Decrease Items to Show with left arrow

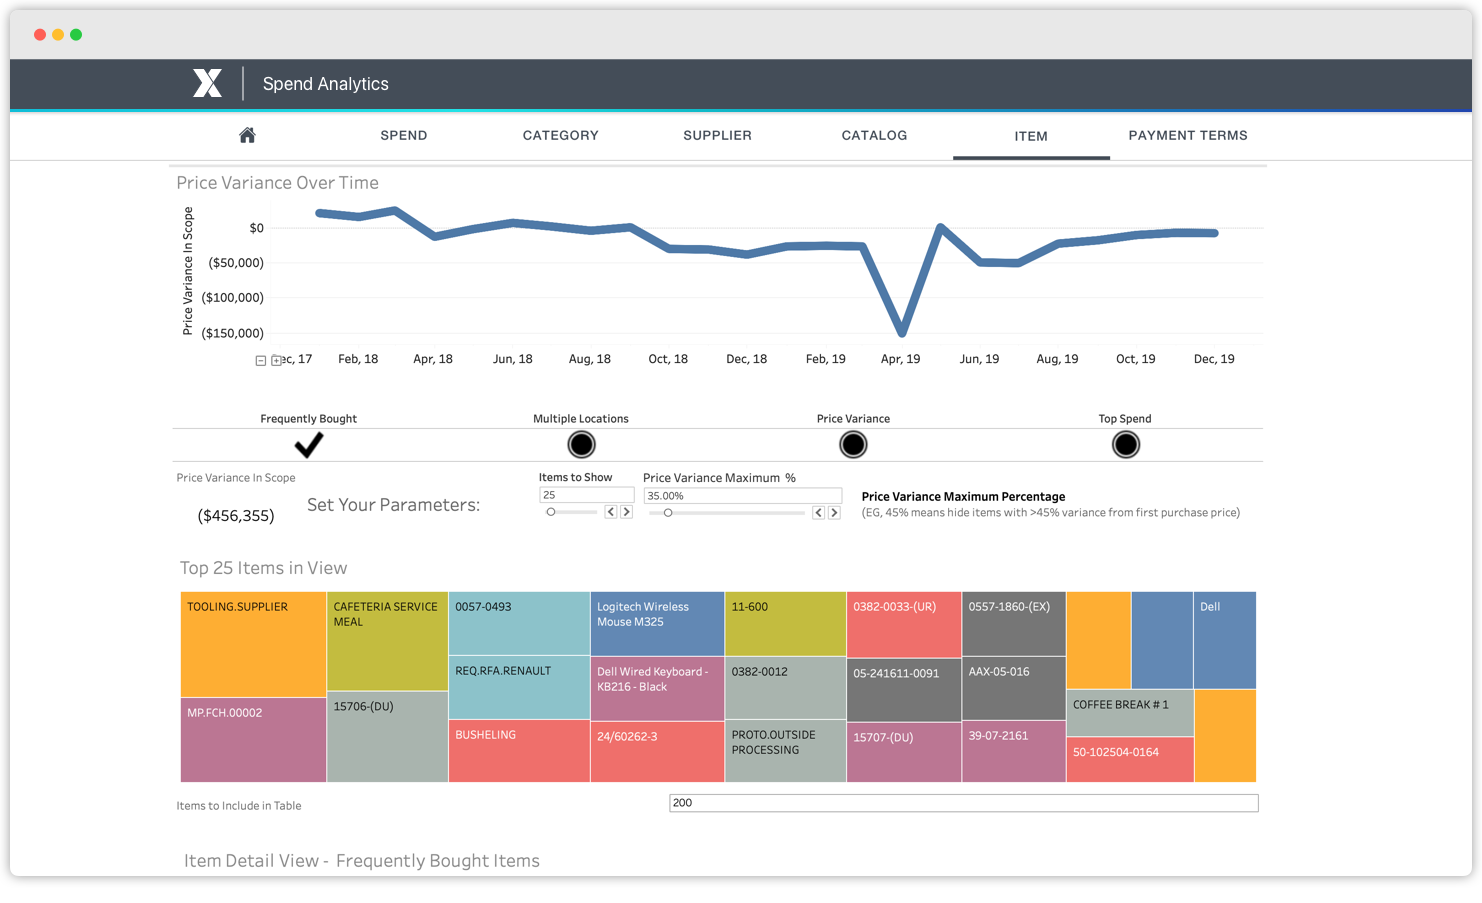pos(610,512)
